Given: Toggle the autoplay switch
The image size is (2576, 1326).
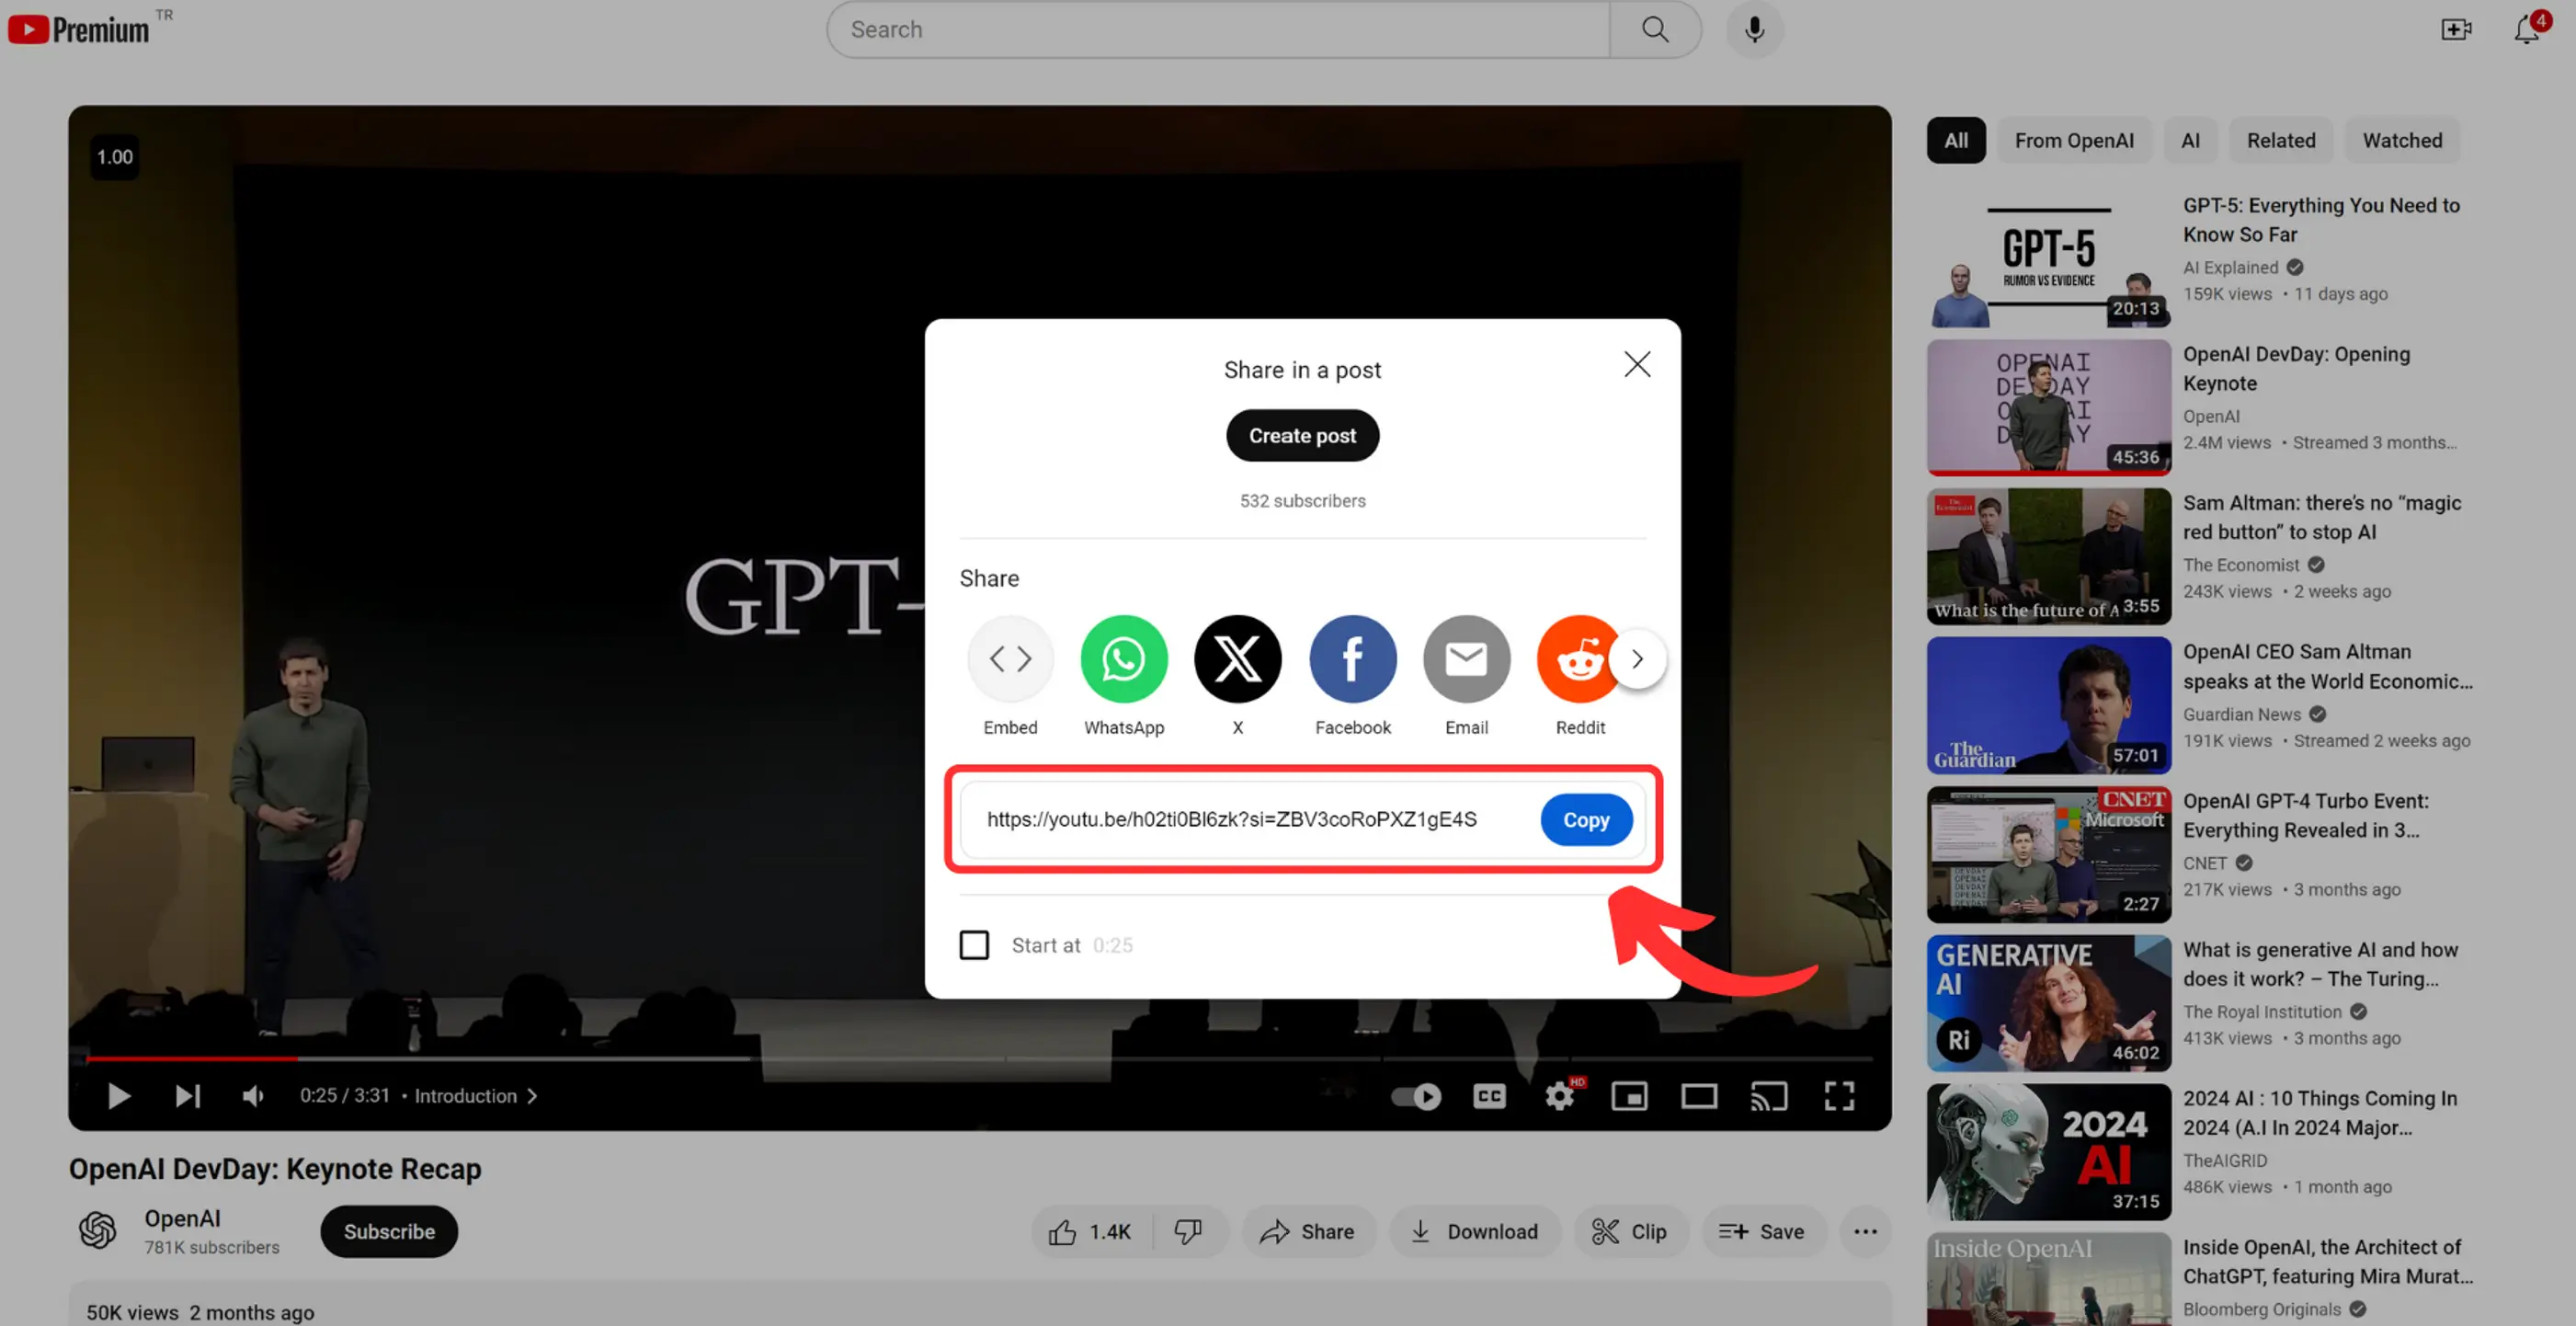Looking at the screenshot, I should click(1416, 1096).
